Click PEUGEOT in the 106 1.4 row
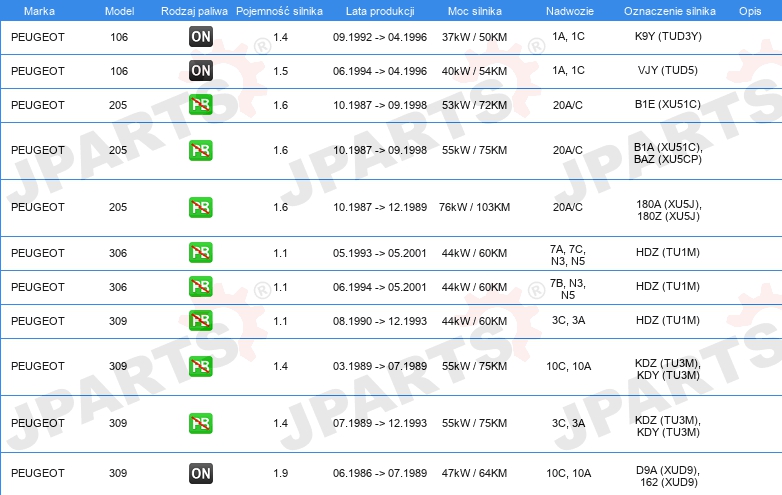 click(x=38, y=37)
